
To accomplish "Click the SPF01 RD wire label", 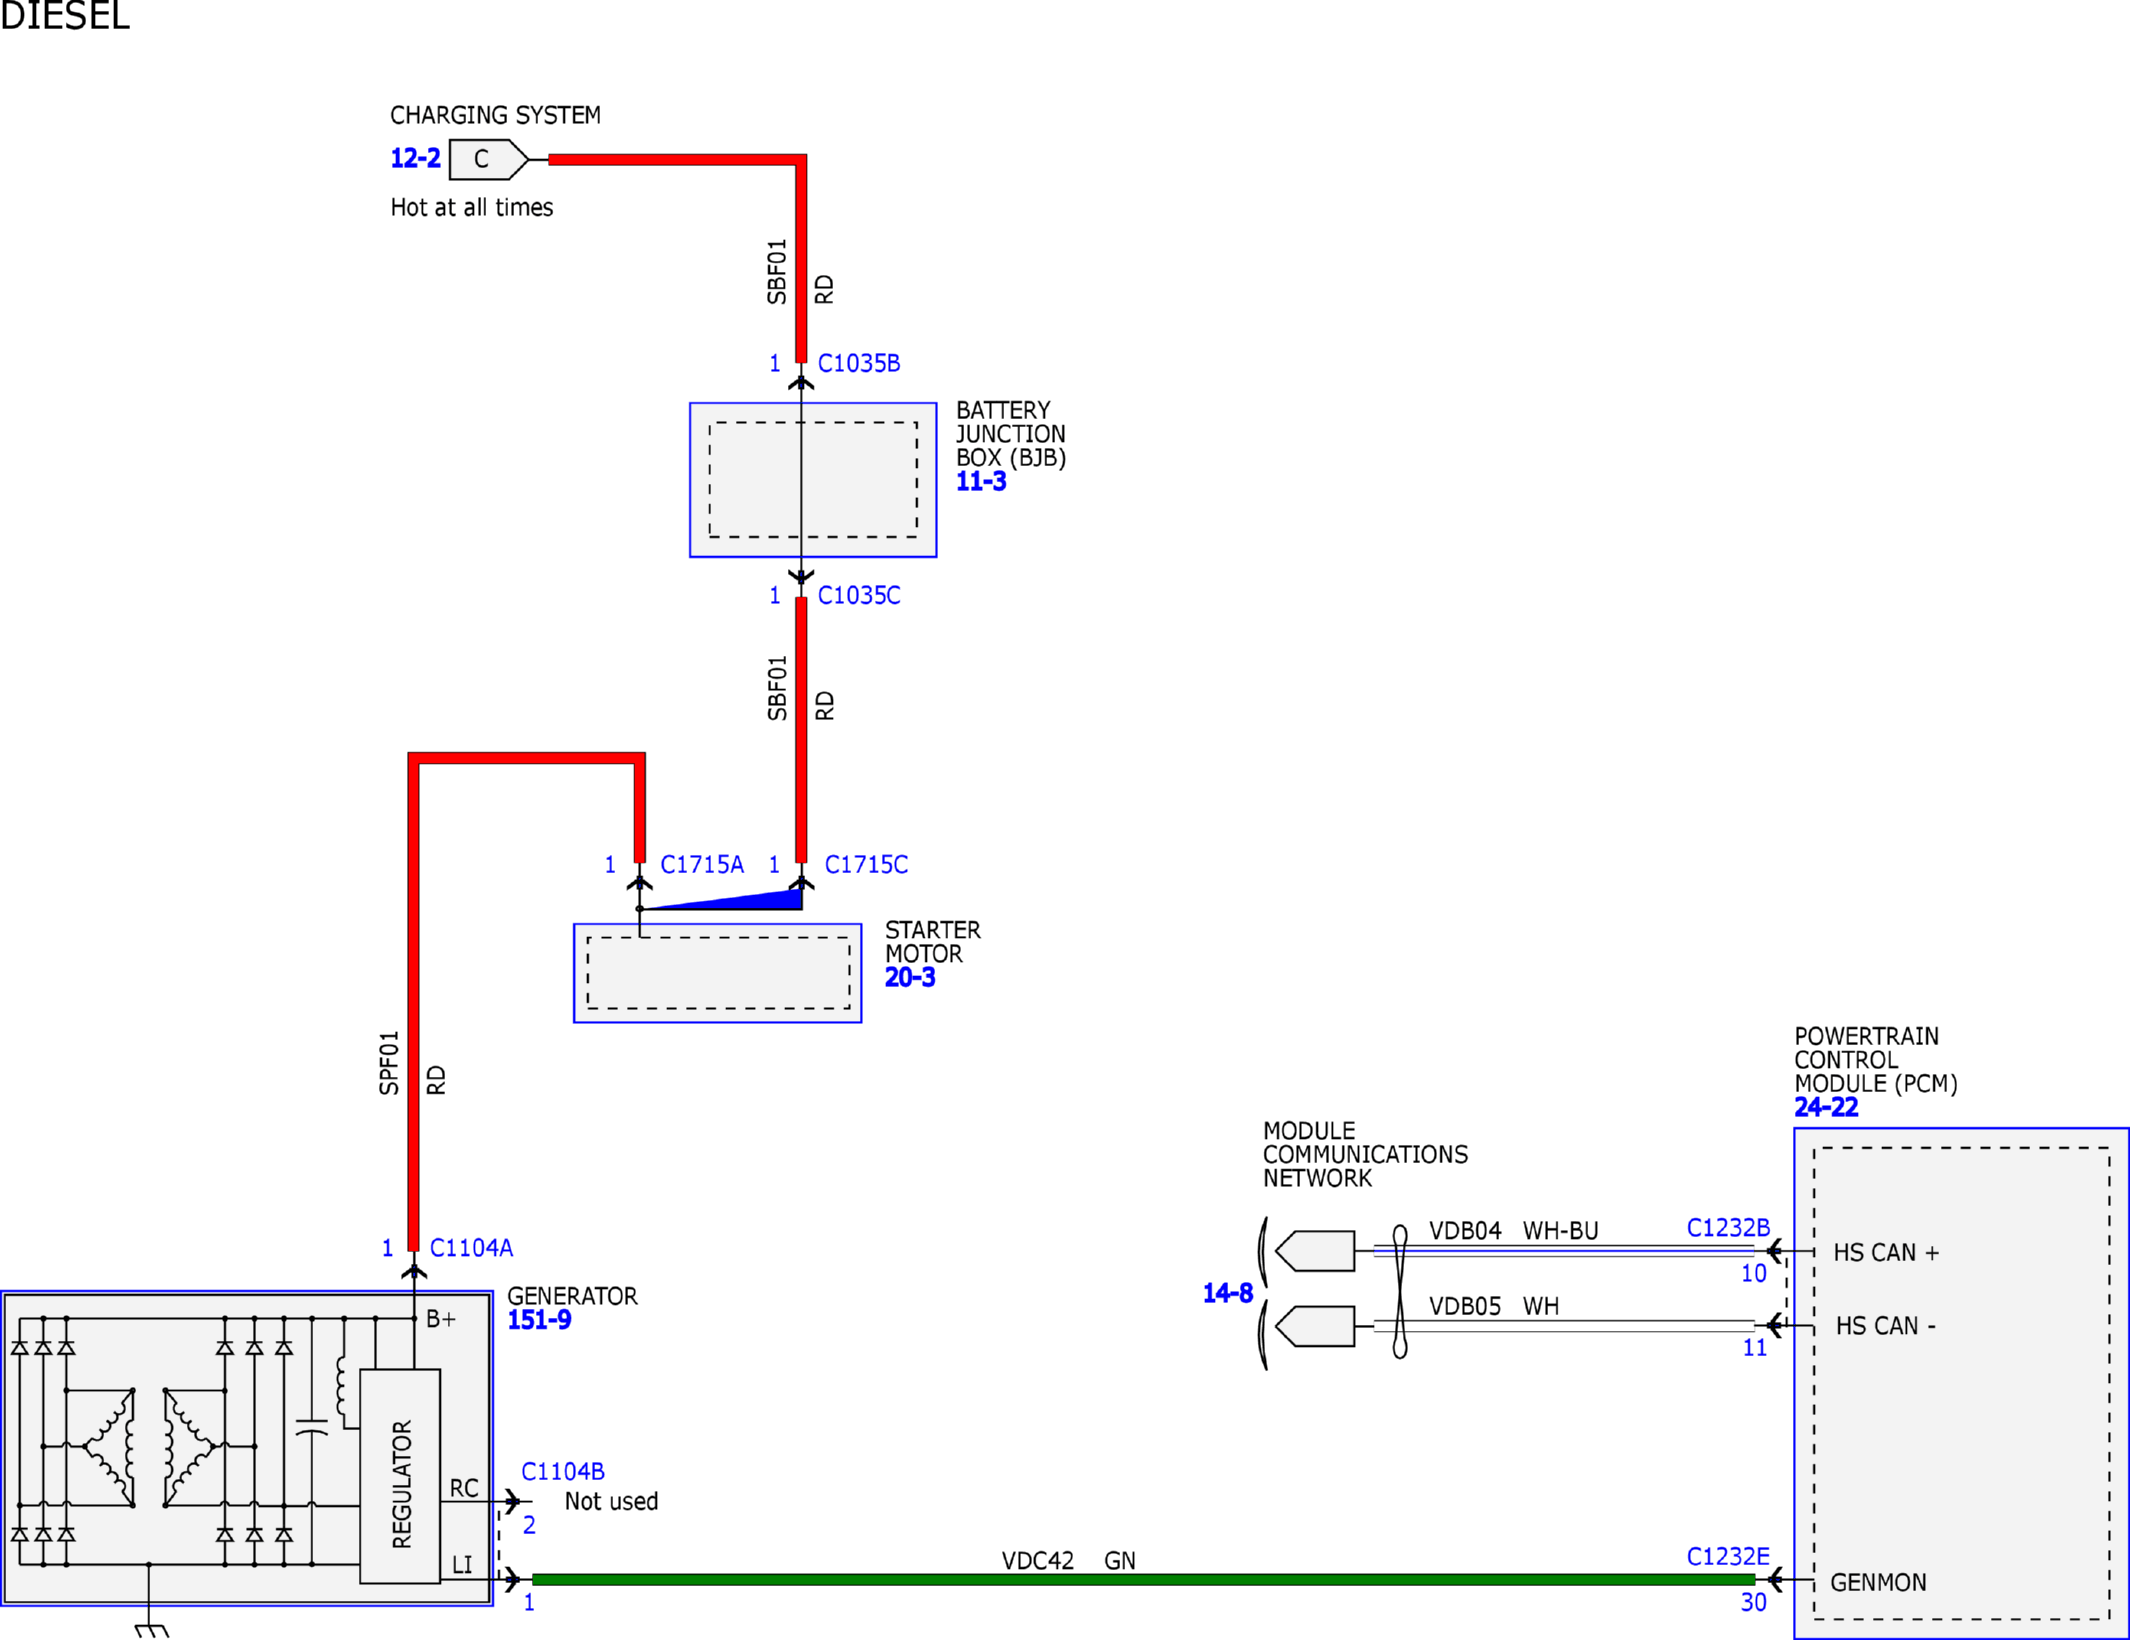I will point(412,1063).
